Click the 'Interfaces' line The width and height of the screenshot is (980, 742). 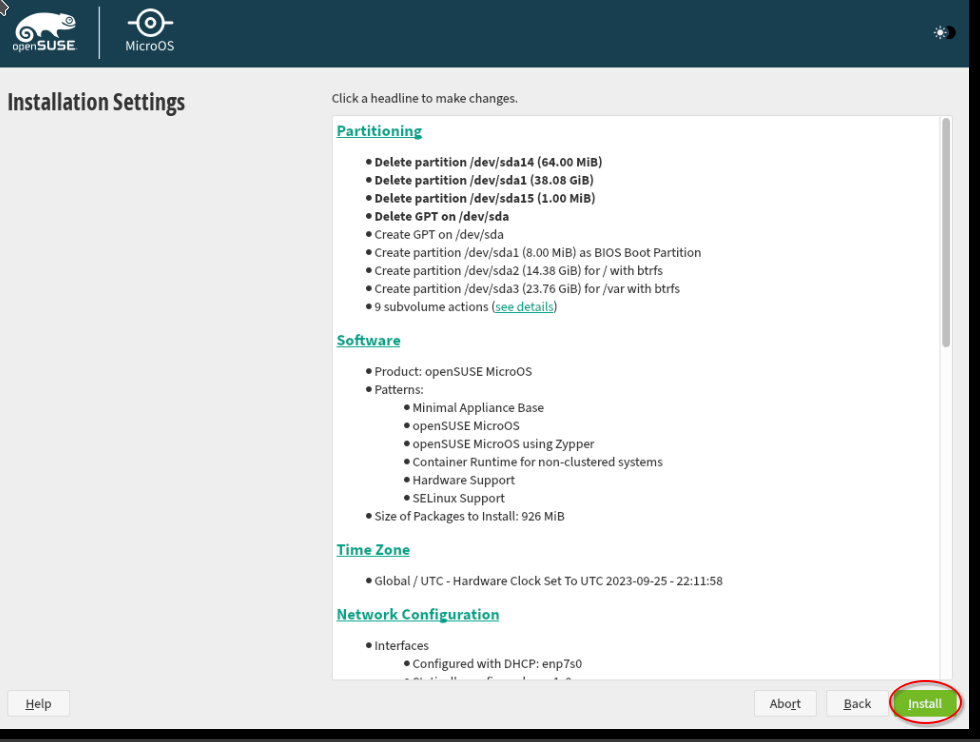click(x=401, y=646)
